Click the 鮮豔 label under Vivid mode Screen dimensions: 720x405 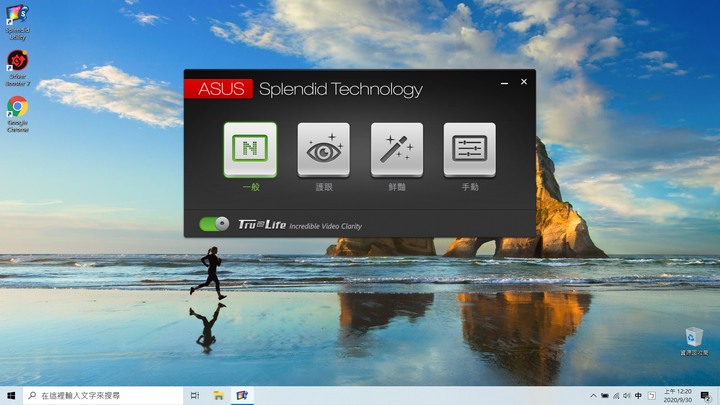pos(397,187)
